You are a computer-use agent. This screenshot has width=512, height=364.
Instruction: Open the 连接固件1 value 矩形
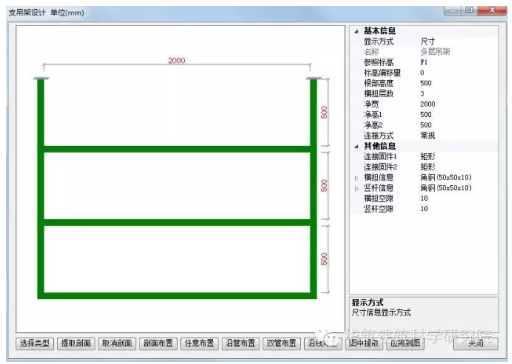point(428,157)
